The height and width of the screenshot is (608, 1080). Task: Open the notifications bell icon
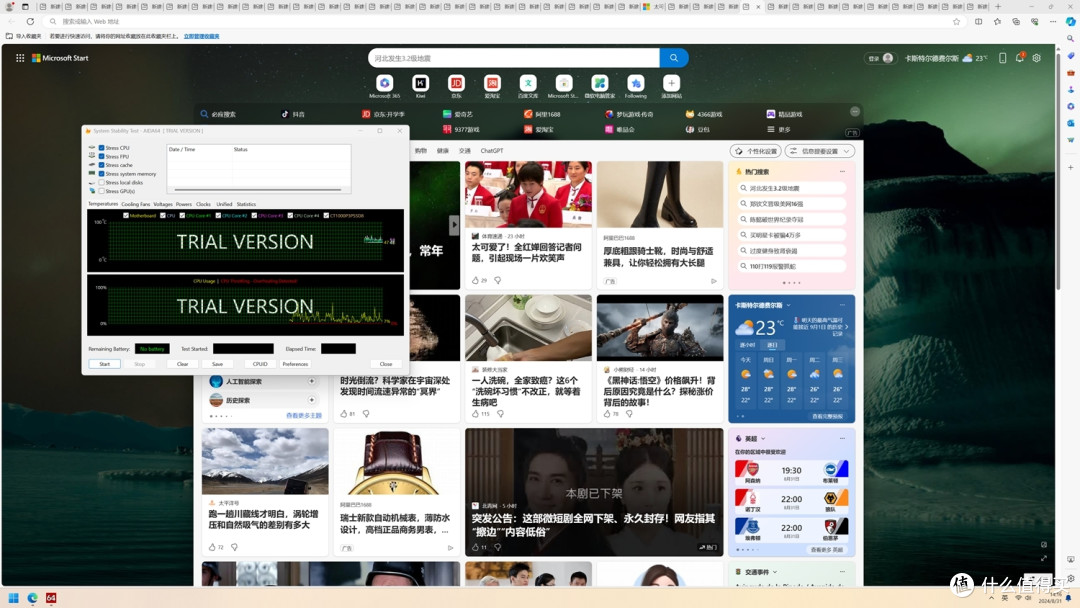(1020, 58)
